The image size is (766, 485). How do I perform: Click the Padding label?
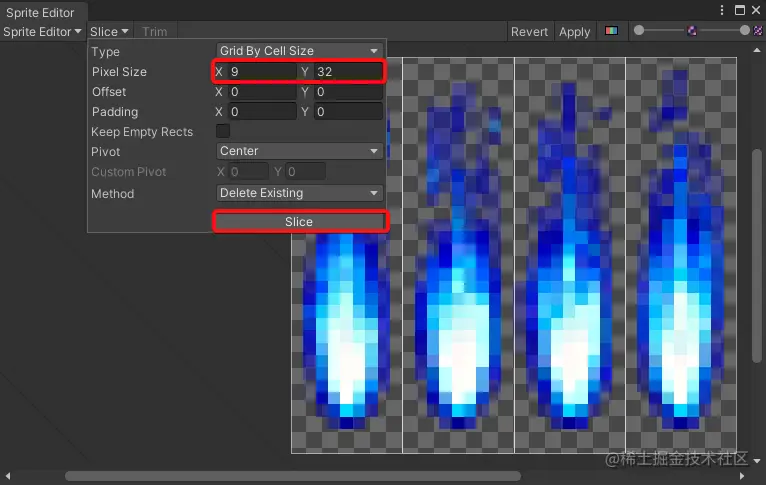115,112
